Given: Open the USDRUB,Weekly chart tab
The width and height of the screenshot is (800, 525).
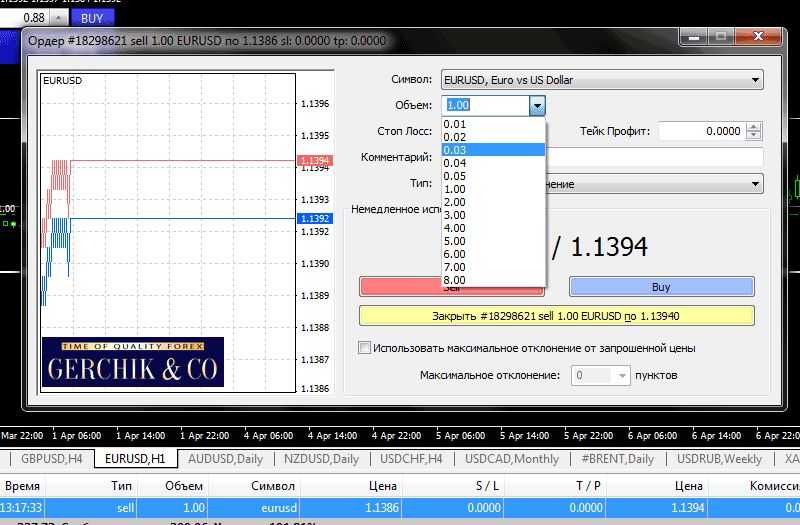Looking at the screenshot, I should point(719,459).
